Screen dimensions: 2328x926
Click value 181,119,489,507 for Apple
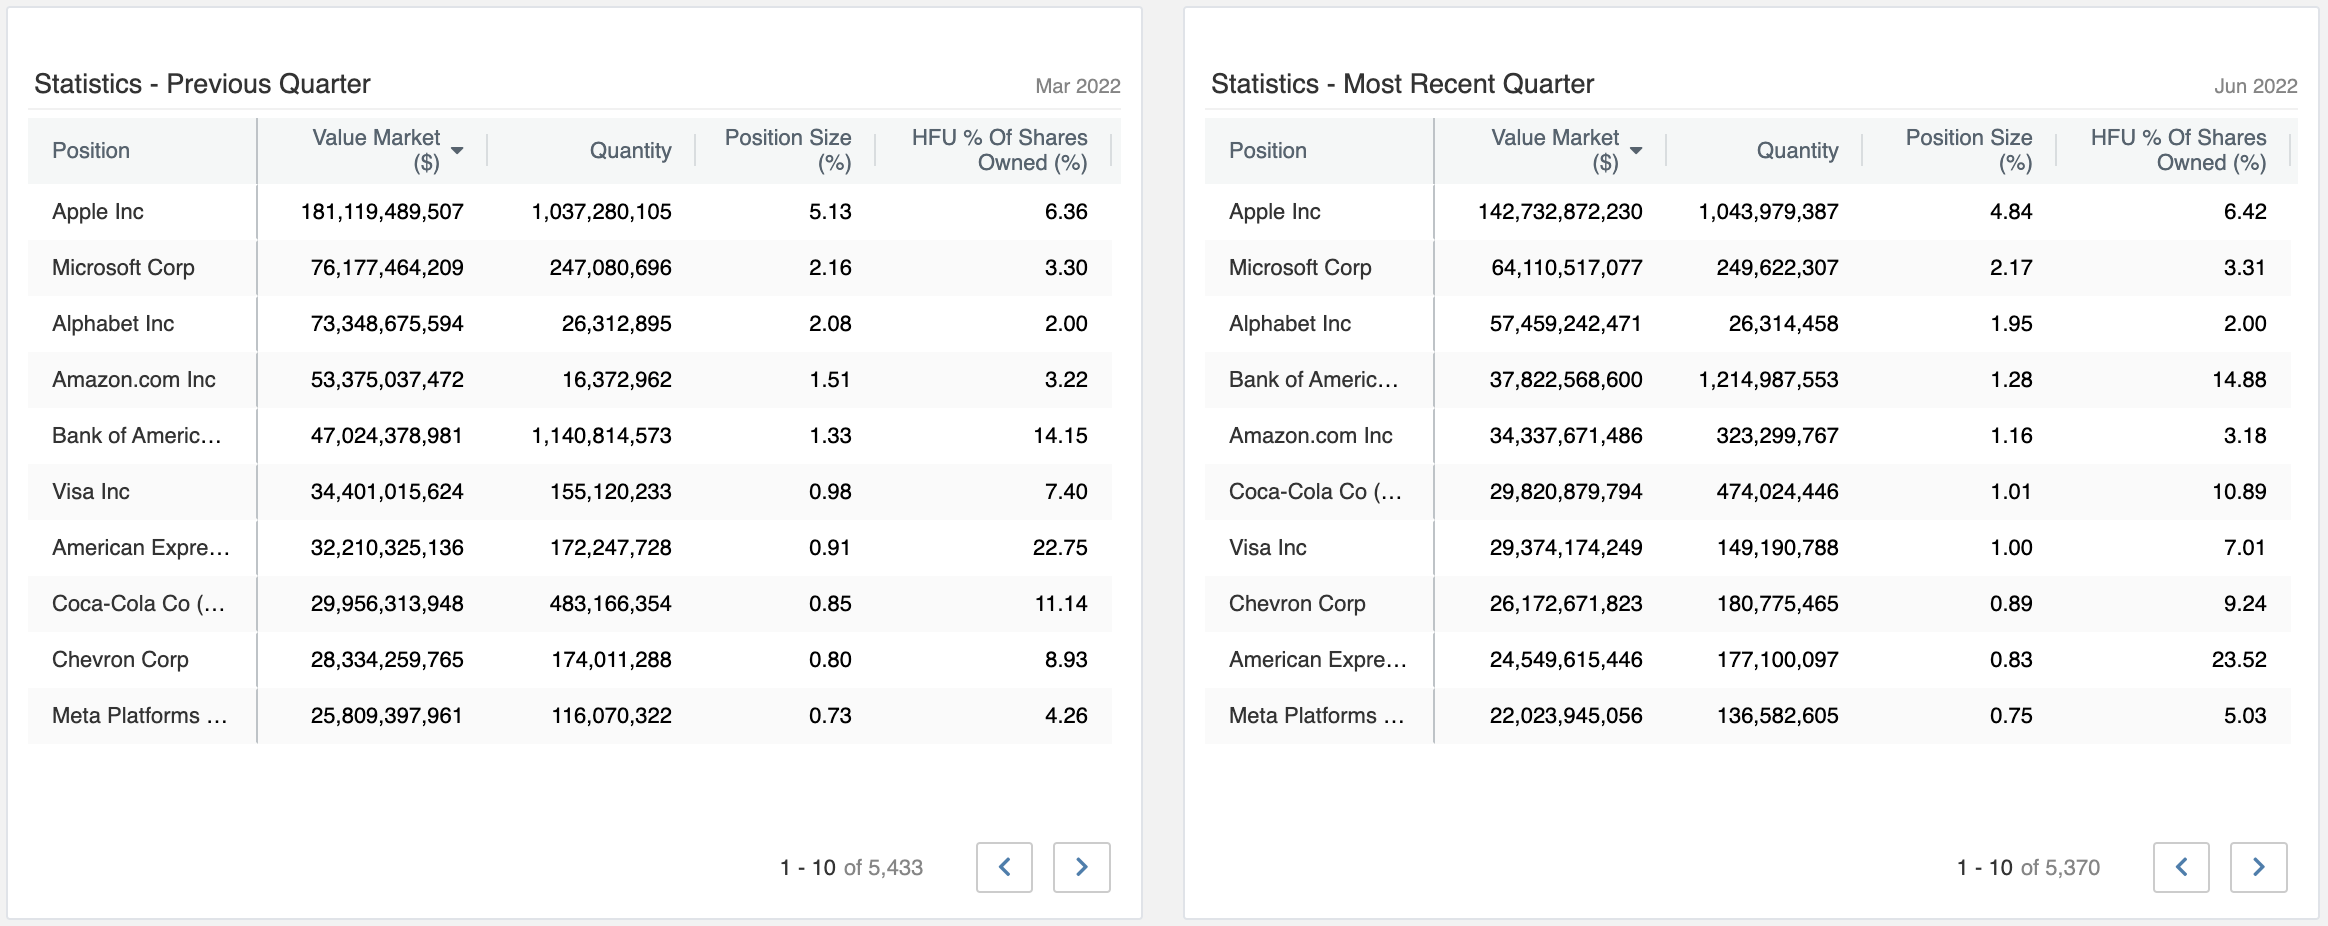pyautogui.click(x=382, y=212)
